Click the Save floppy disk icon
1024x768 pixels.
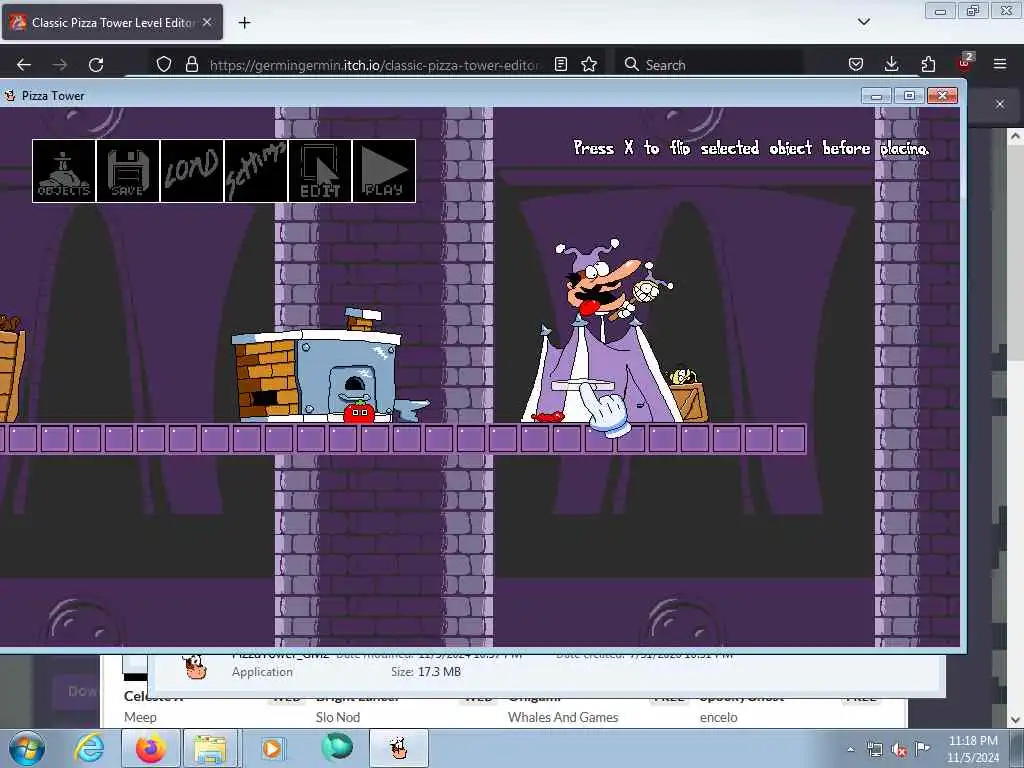point(128,171)
